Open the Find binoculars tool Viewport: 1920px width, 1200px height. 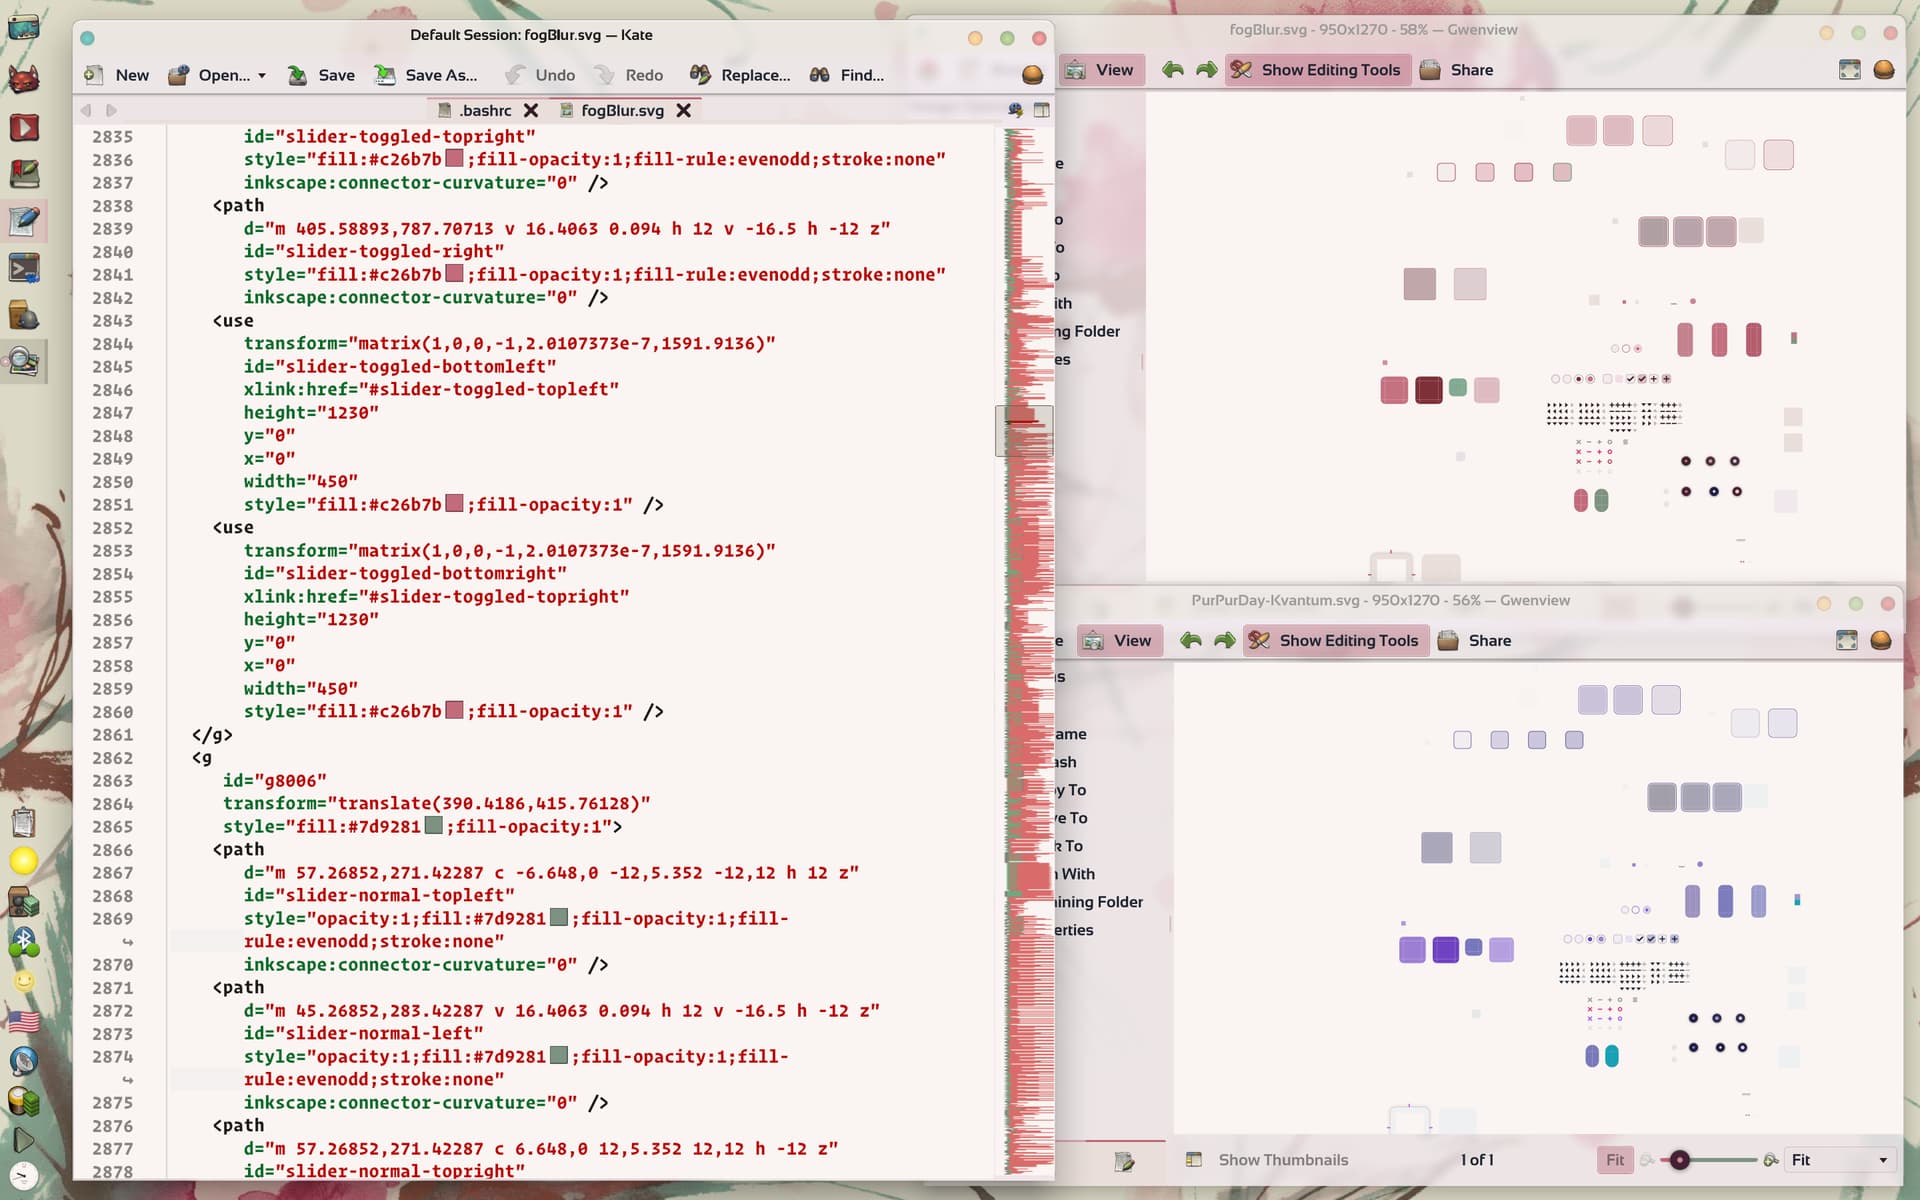point(820,75)
